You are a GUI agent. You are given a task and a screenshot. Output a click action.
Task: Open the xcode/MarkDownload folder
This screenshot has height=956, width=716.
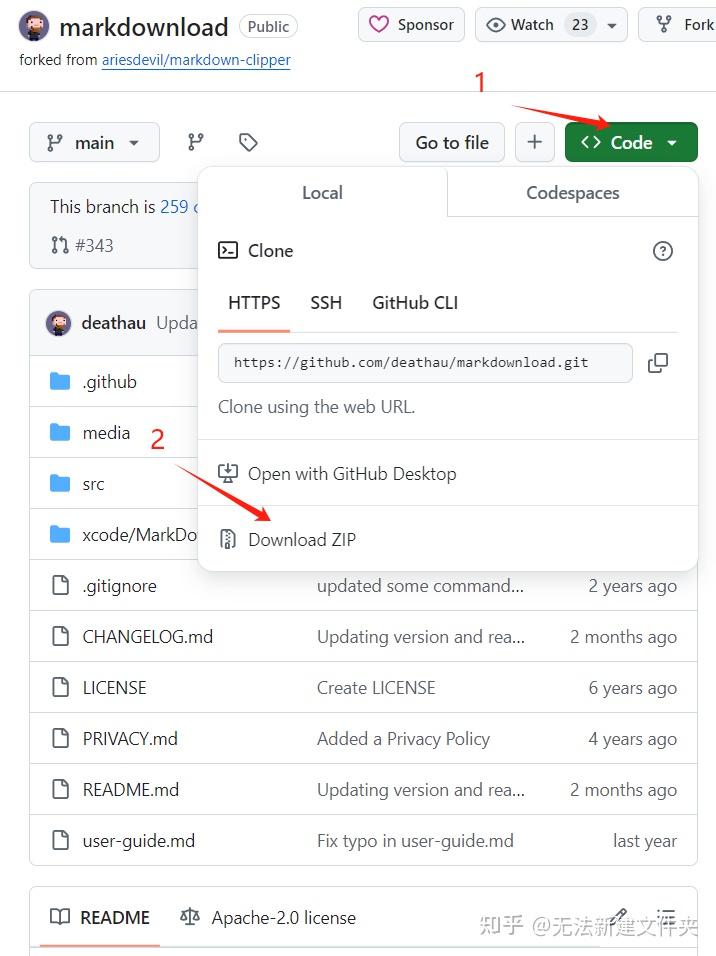click(140, 535)
